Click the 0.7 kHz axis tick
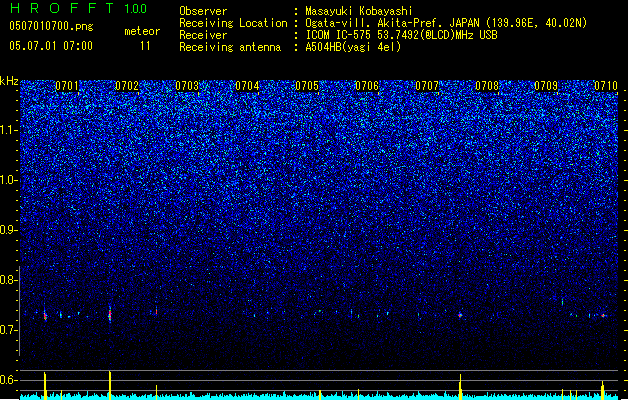Image resolution: width=629 pixels, height=400 pixels. point(9,330)
